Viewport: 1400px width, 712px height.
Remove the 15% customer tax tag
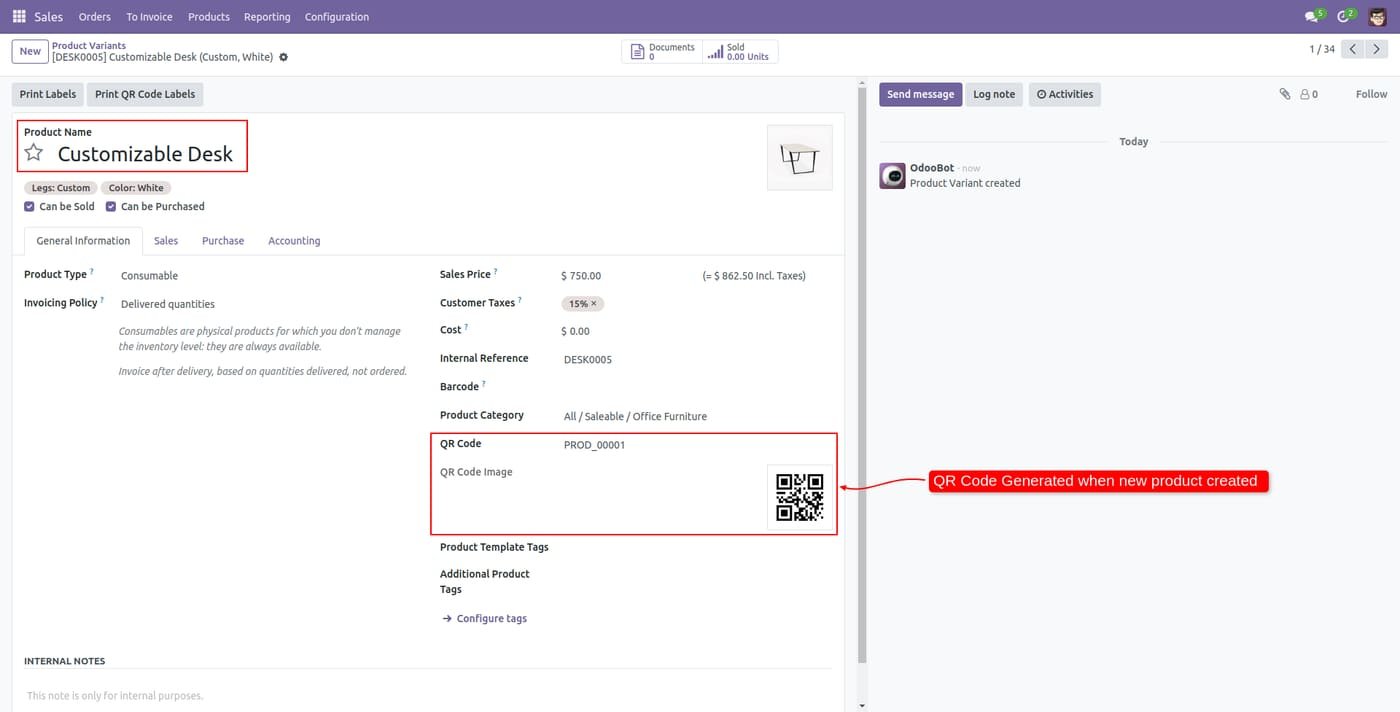tap(594, 304)
